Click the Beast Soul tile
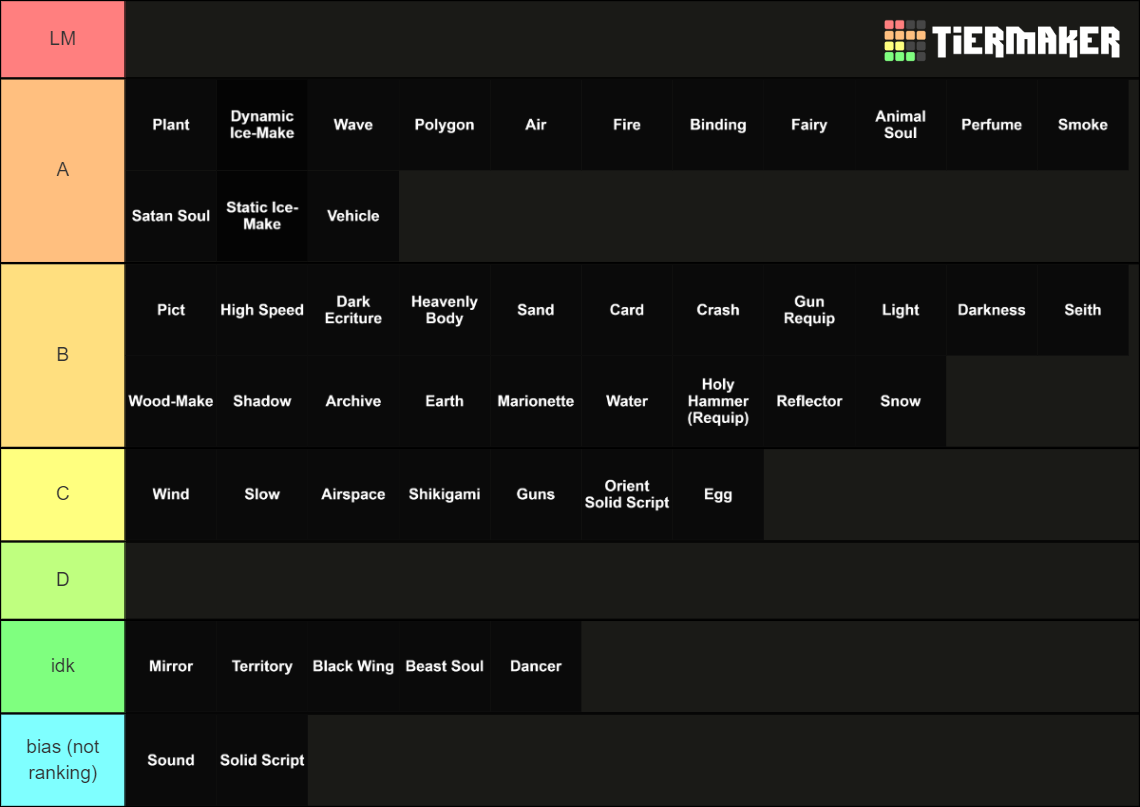 [444, 667]
